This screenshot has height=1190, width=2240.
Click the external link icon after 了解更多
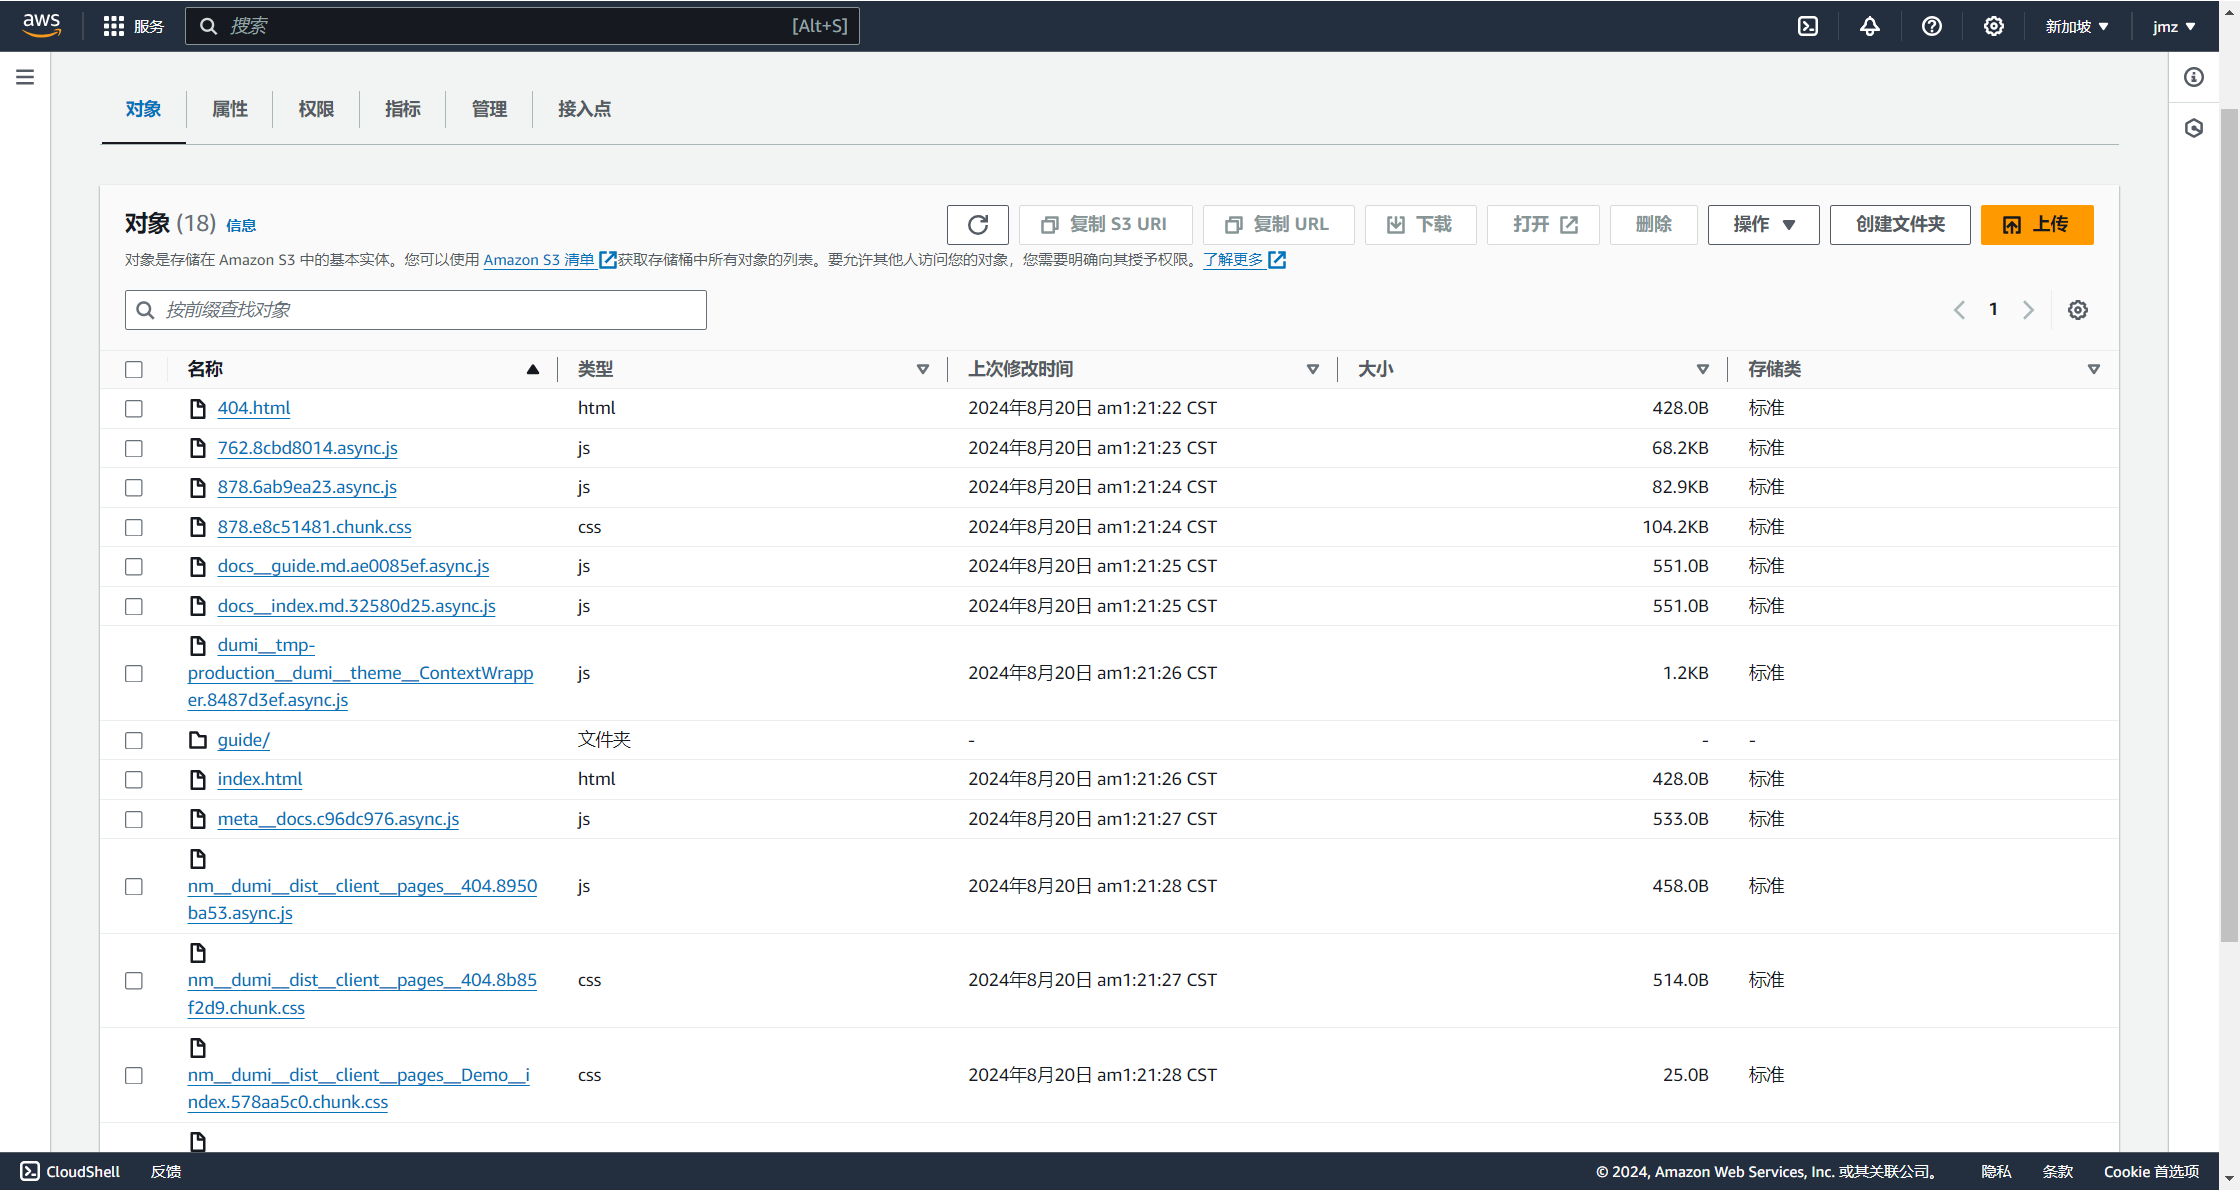click(x=1277, y=260)
